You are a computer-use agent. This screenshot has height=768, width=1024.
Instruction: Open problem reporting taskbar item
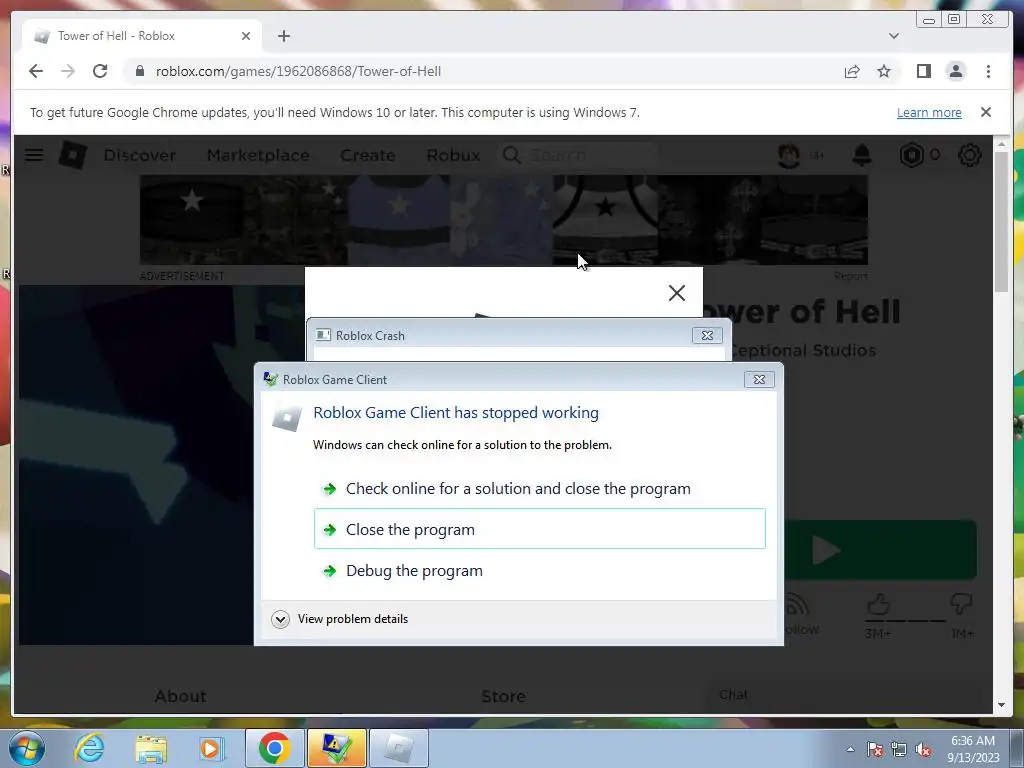click(336, 748)
